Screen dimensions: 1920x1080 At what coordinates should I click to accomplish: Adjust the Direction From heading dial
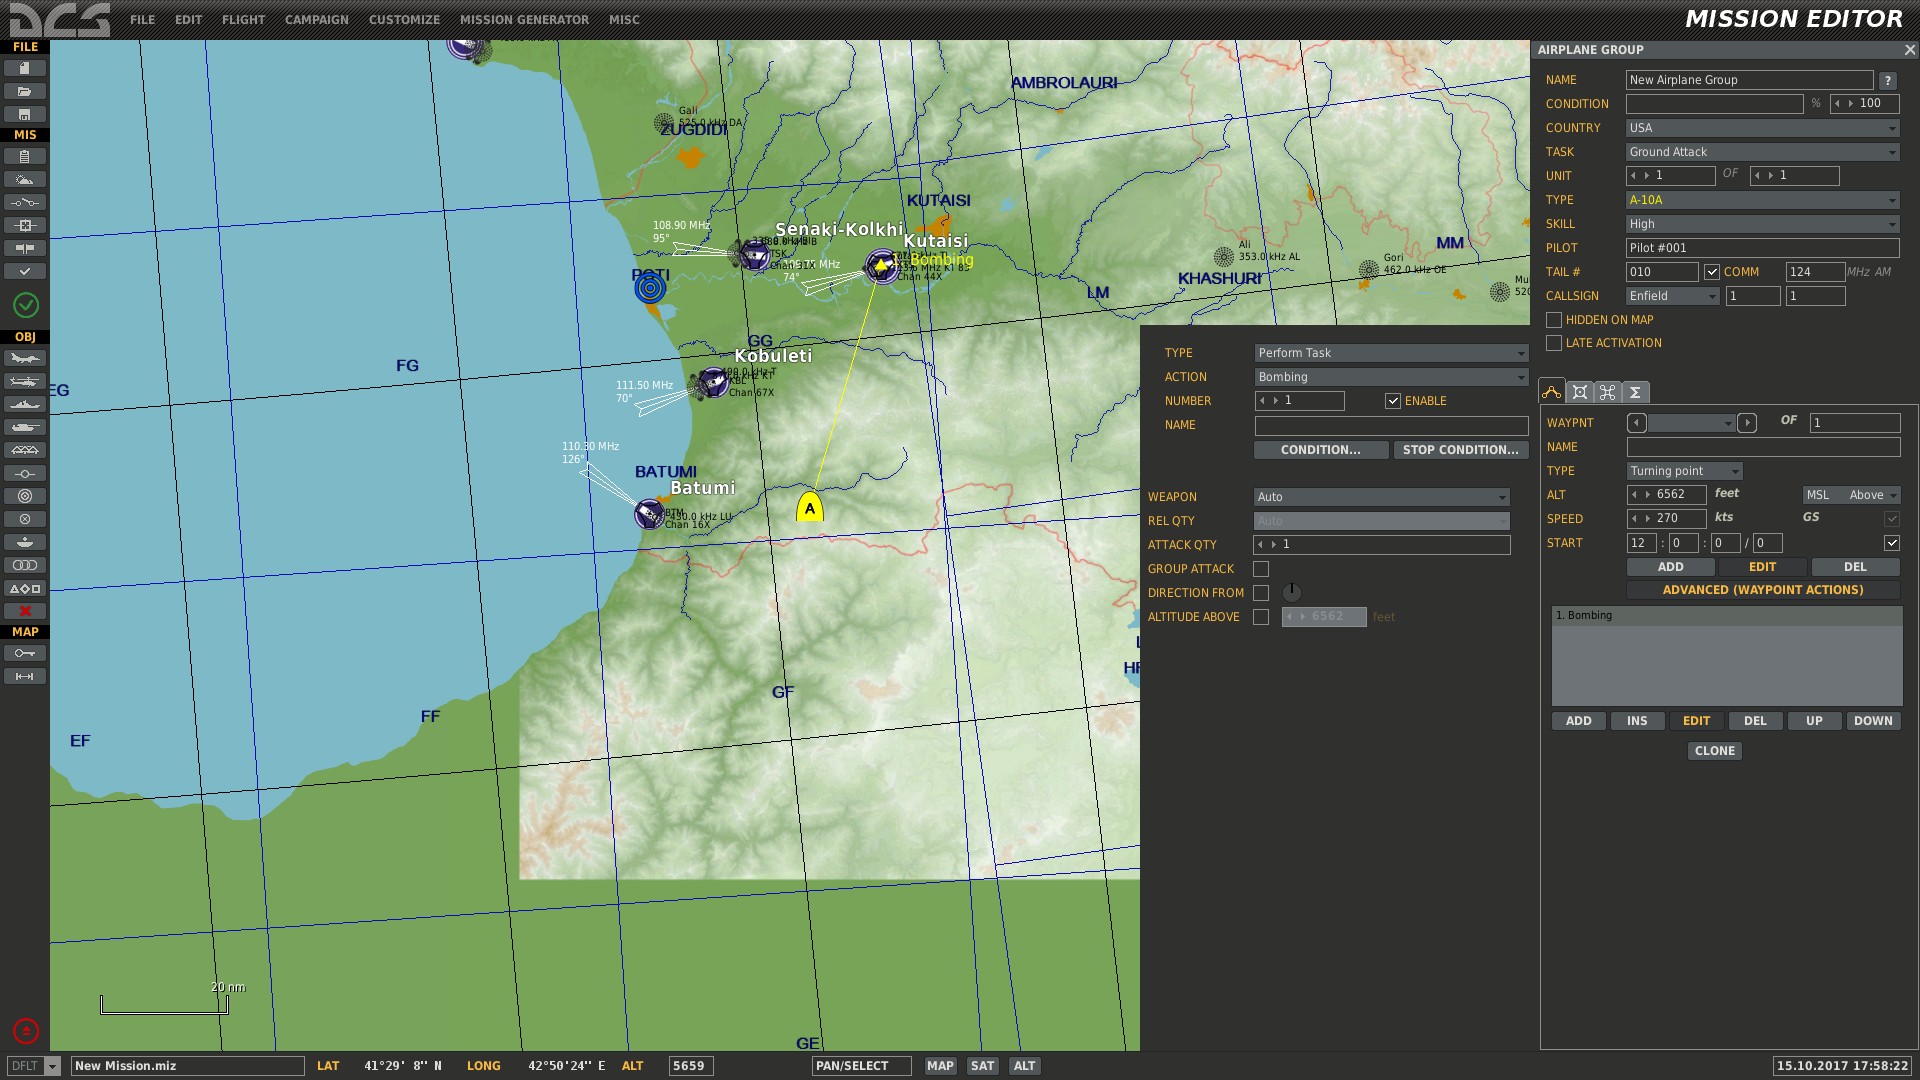point(1292,592)
